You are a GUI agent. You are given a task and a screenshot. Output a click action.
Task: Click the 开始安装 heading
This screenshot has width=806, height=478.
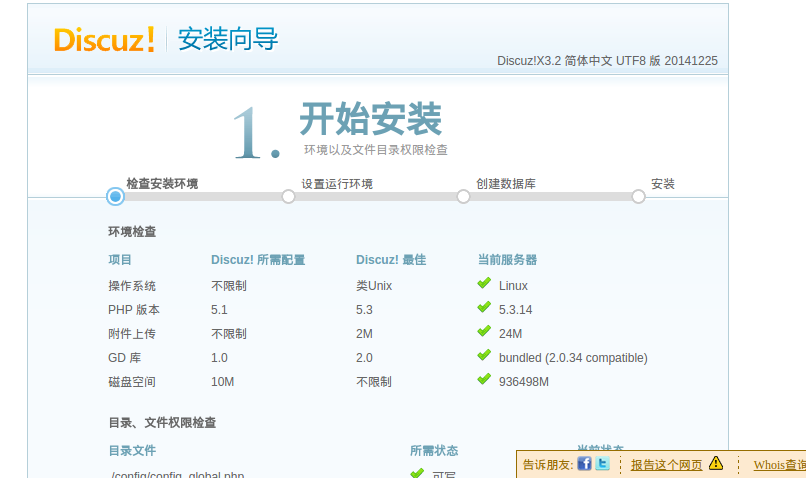tap(371, 119)
